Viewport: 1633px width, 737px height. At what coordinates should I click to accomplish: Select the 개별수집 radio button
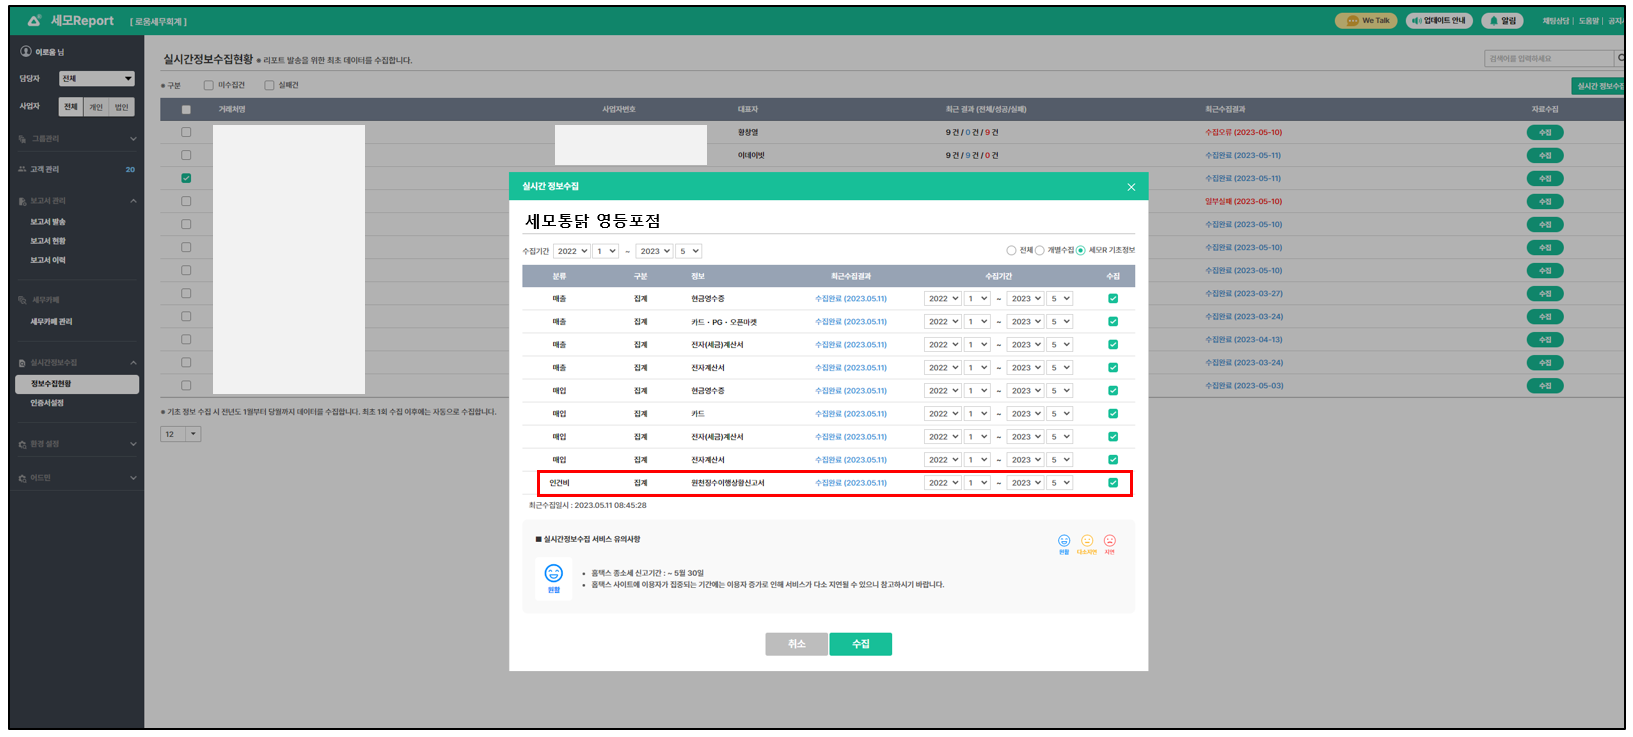pyautogui.click(x=1040, y=251)
